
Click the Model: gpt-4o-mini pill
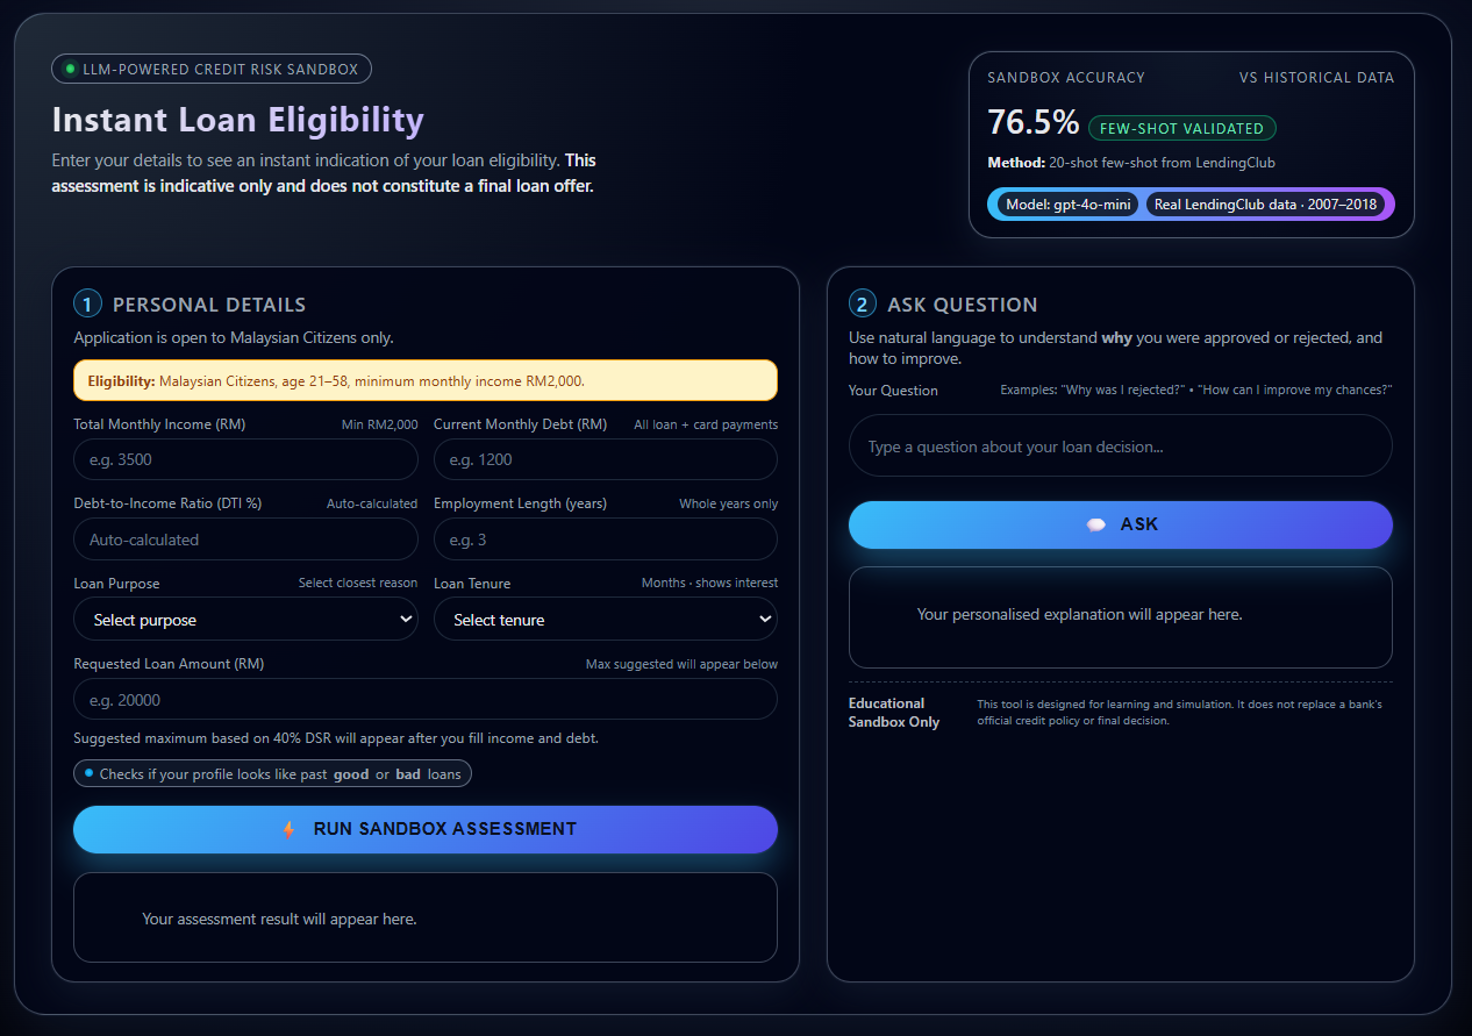1068,204
